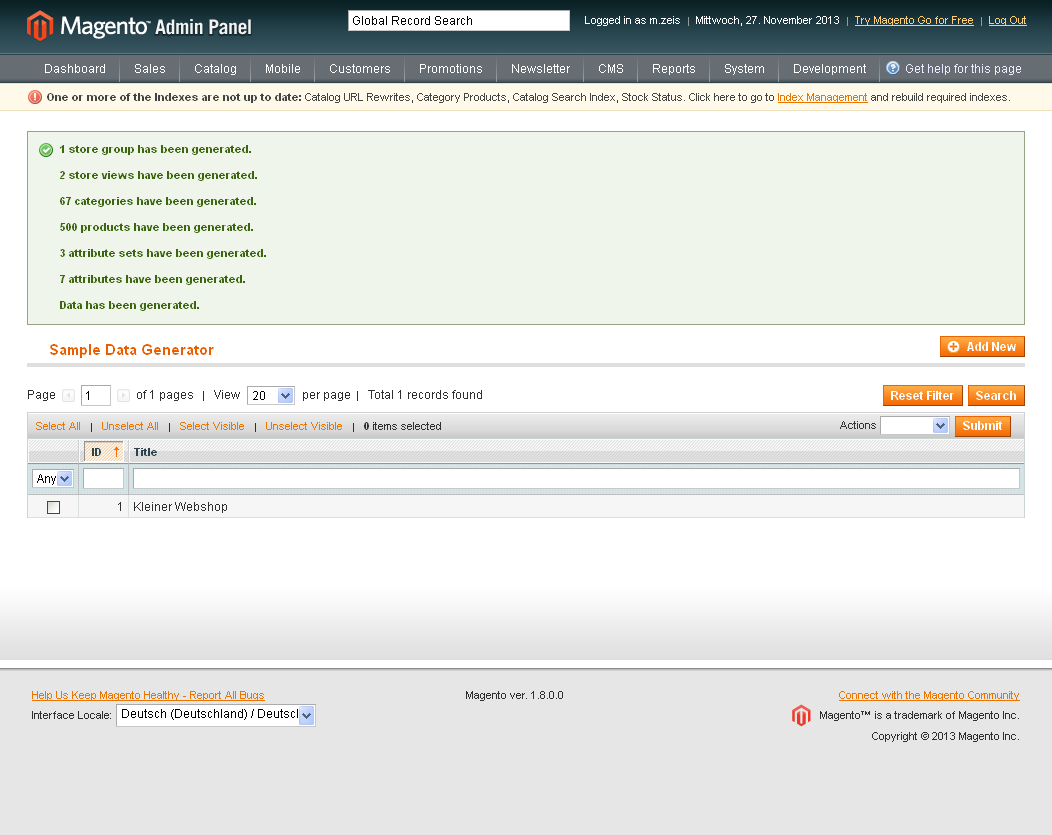
Task: Click Unselect Visible link
Action: point(303,426)
